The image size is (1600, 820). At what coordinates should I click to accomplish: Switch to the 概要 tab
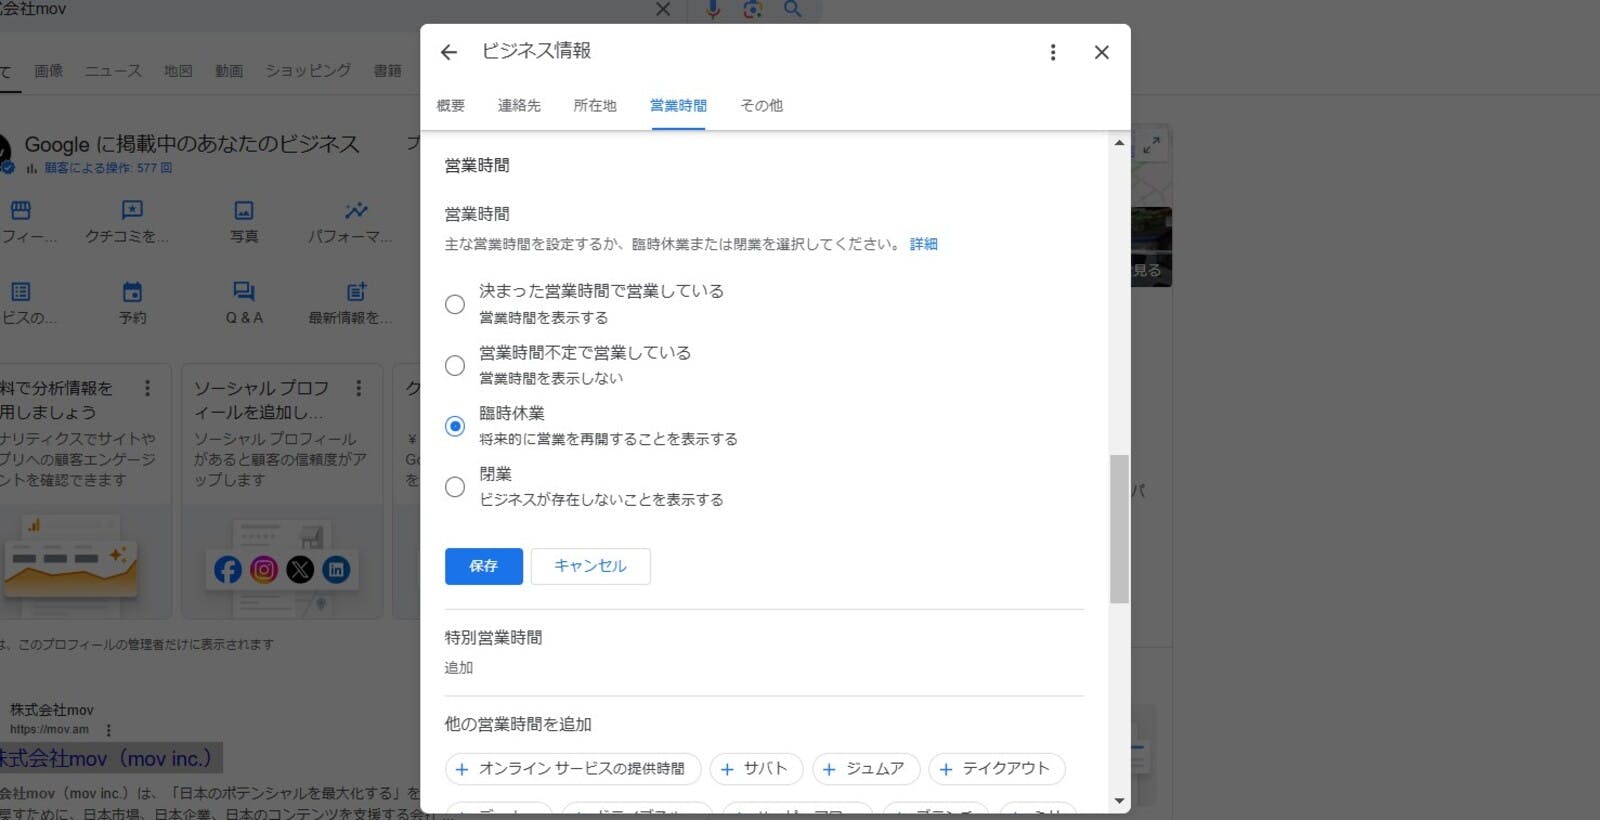(x=450, y=105)
